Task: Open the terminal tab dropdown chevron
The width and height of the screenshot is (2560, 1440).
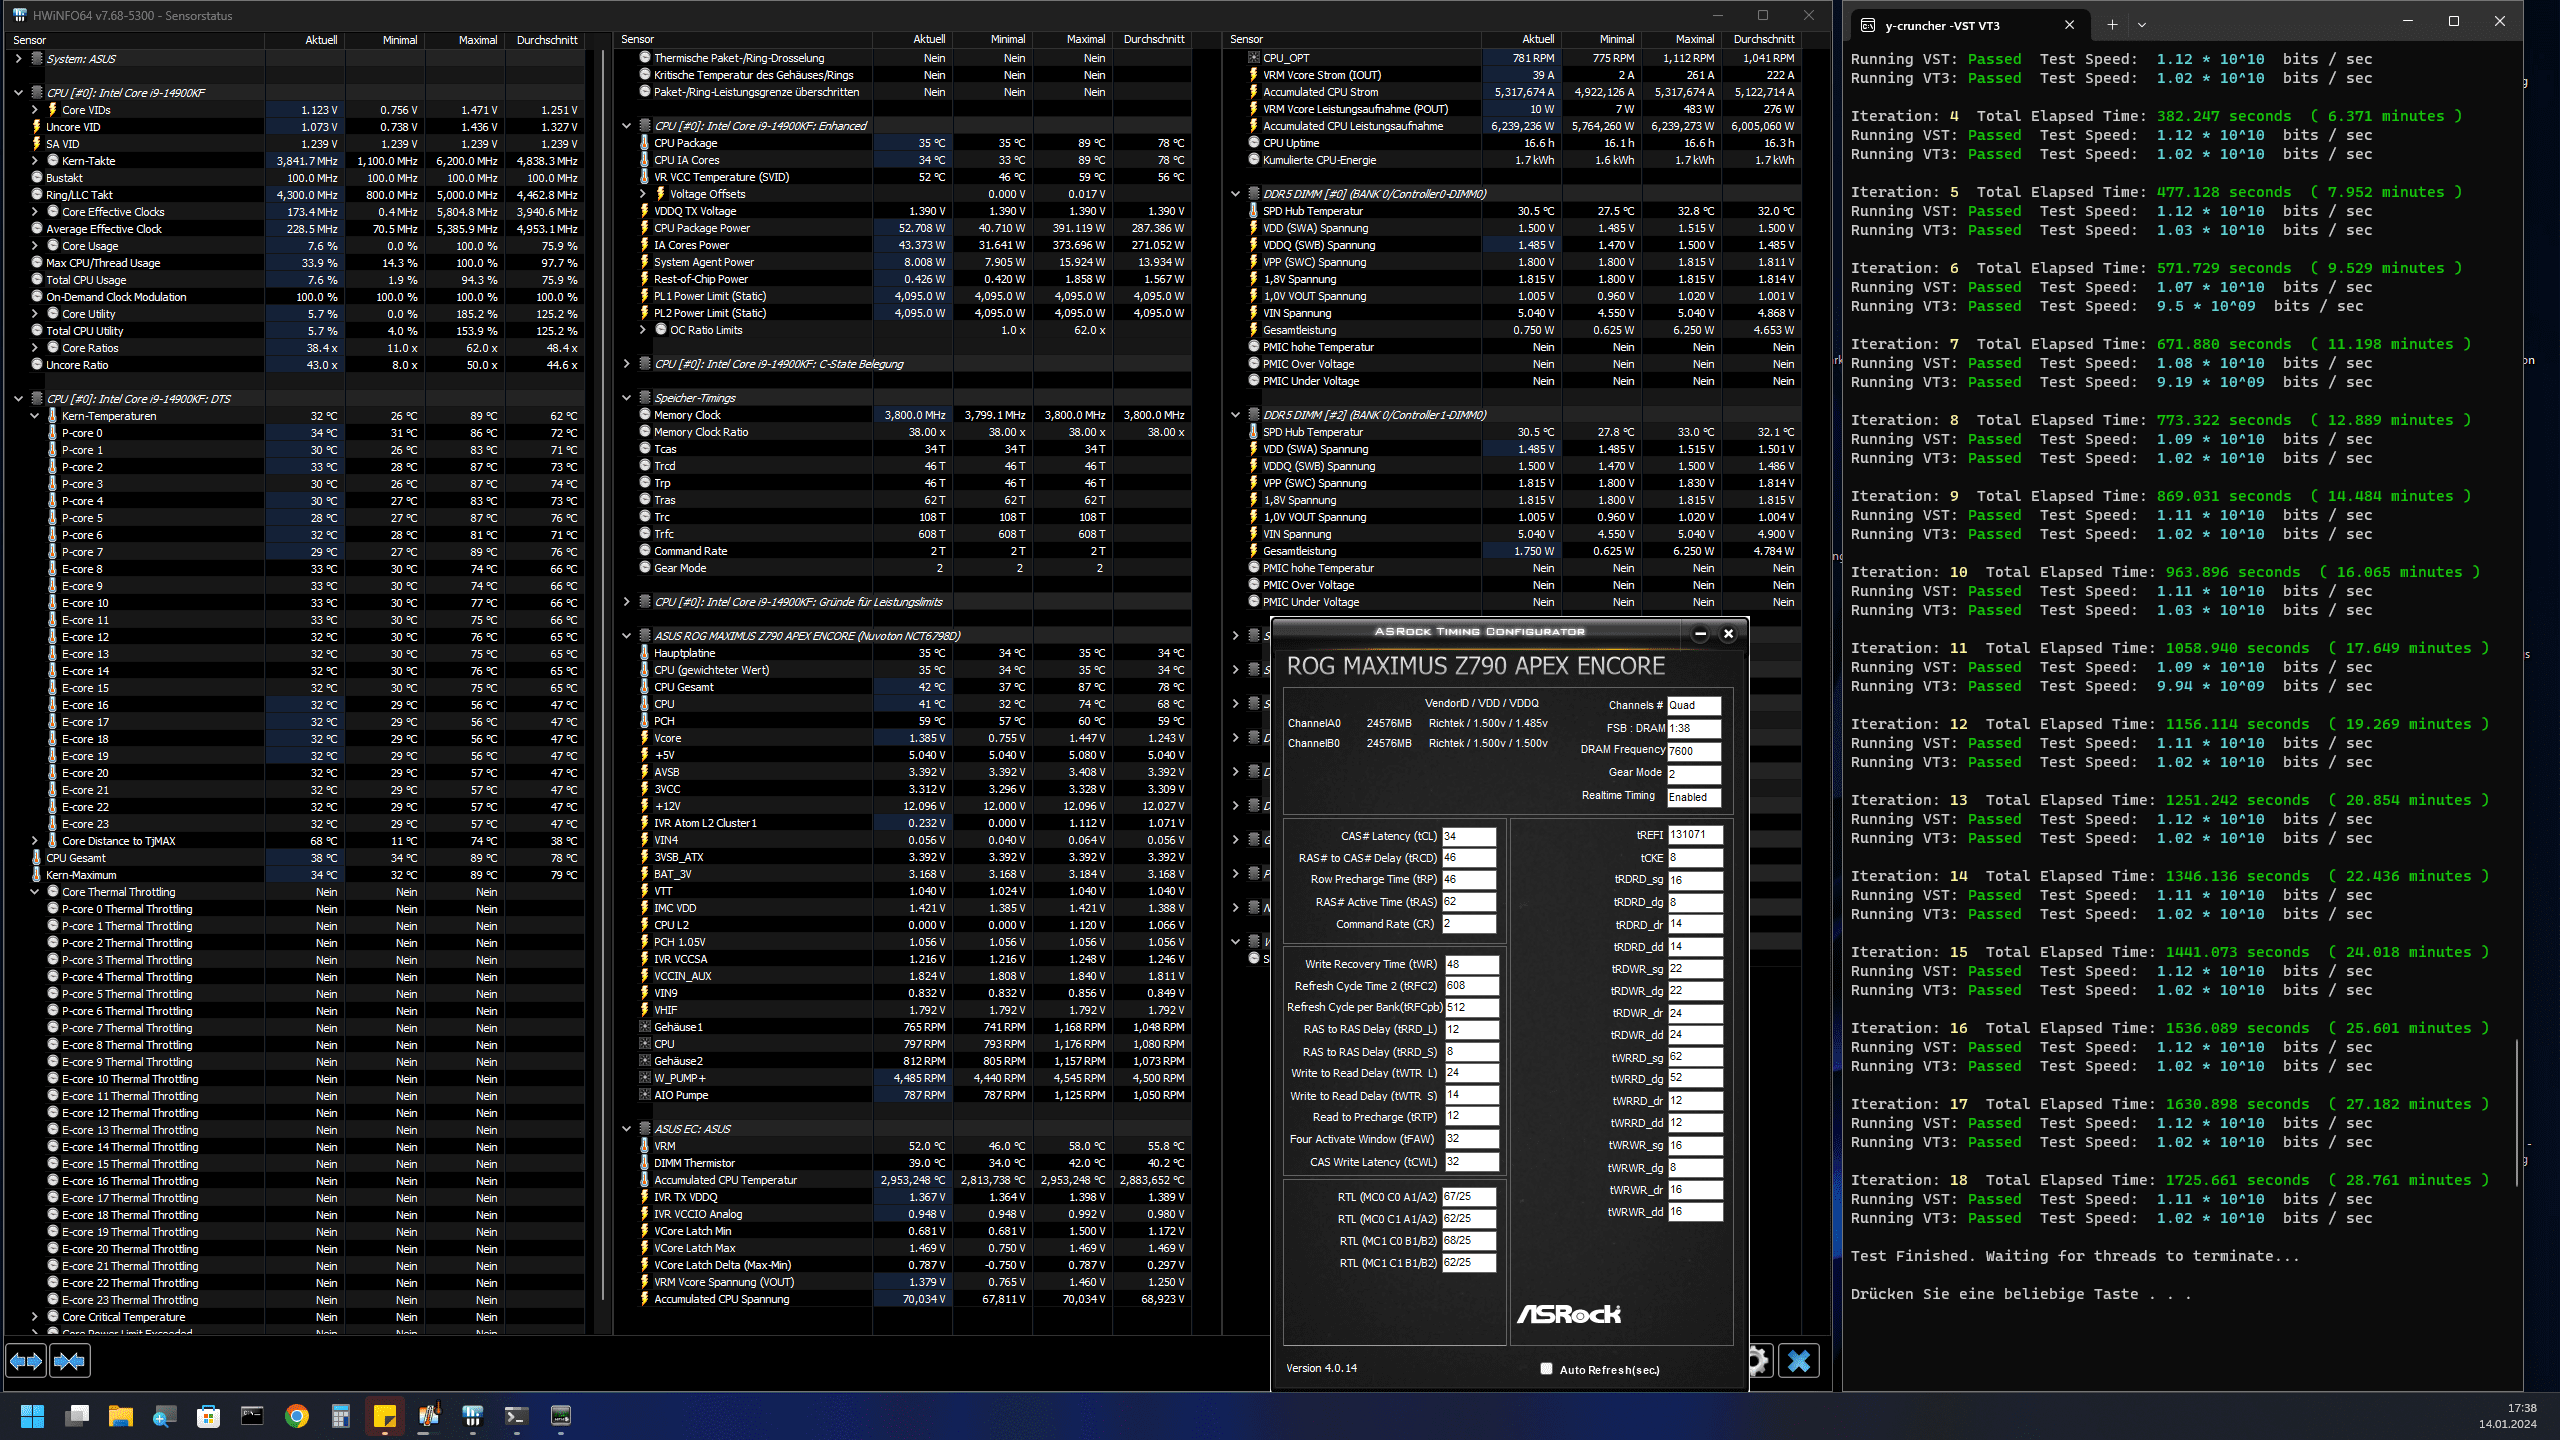Action: pos(2141,25)
